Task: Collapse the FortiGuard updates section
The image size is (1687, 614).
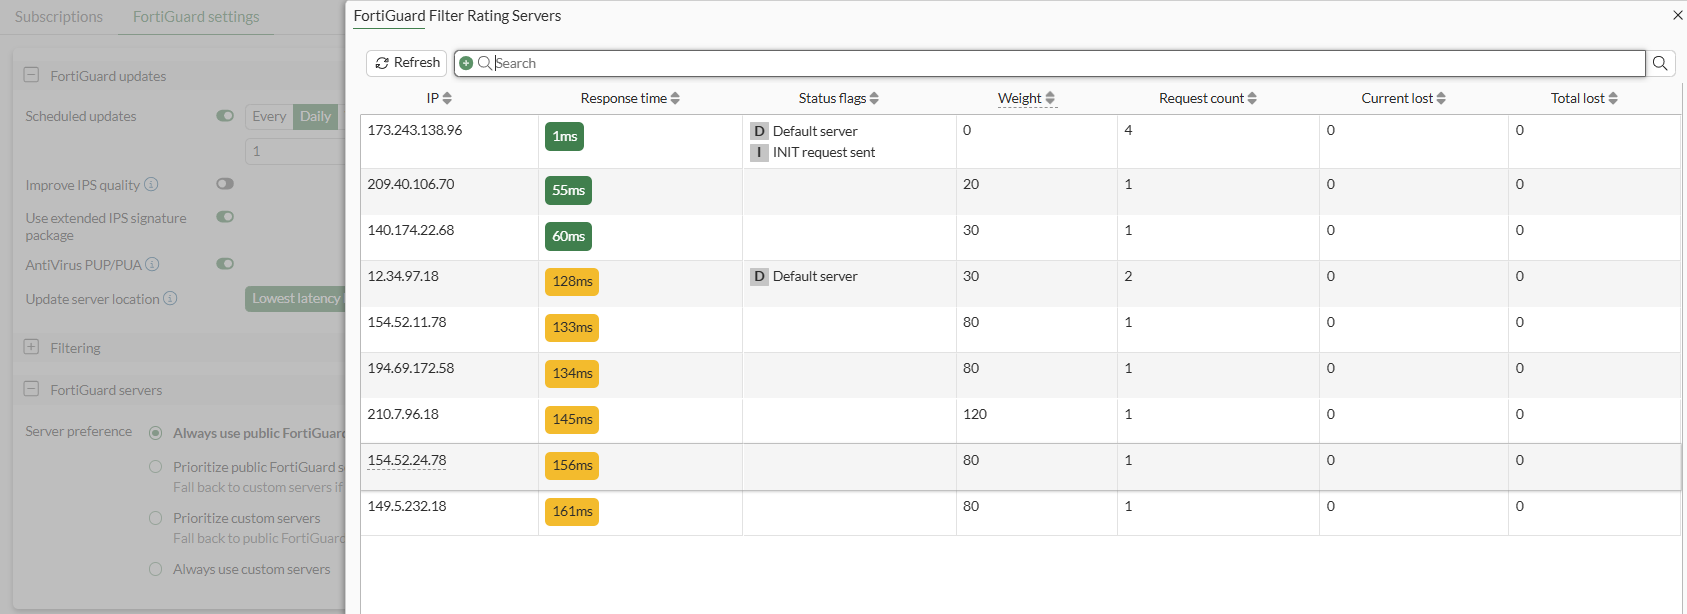Action: pyautogui.click(x=31, y=75)
